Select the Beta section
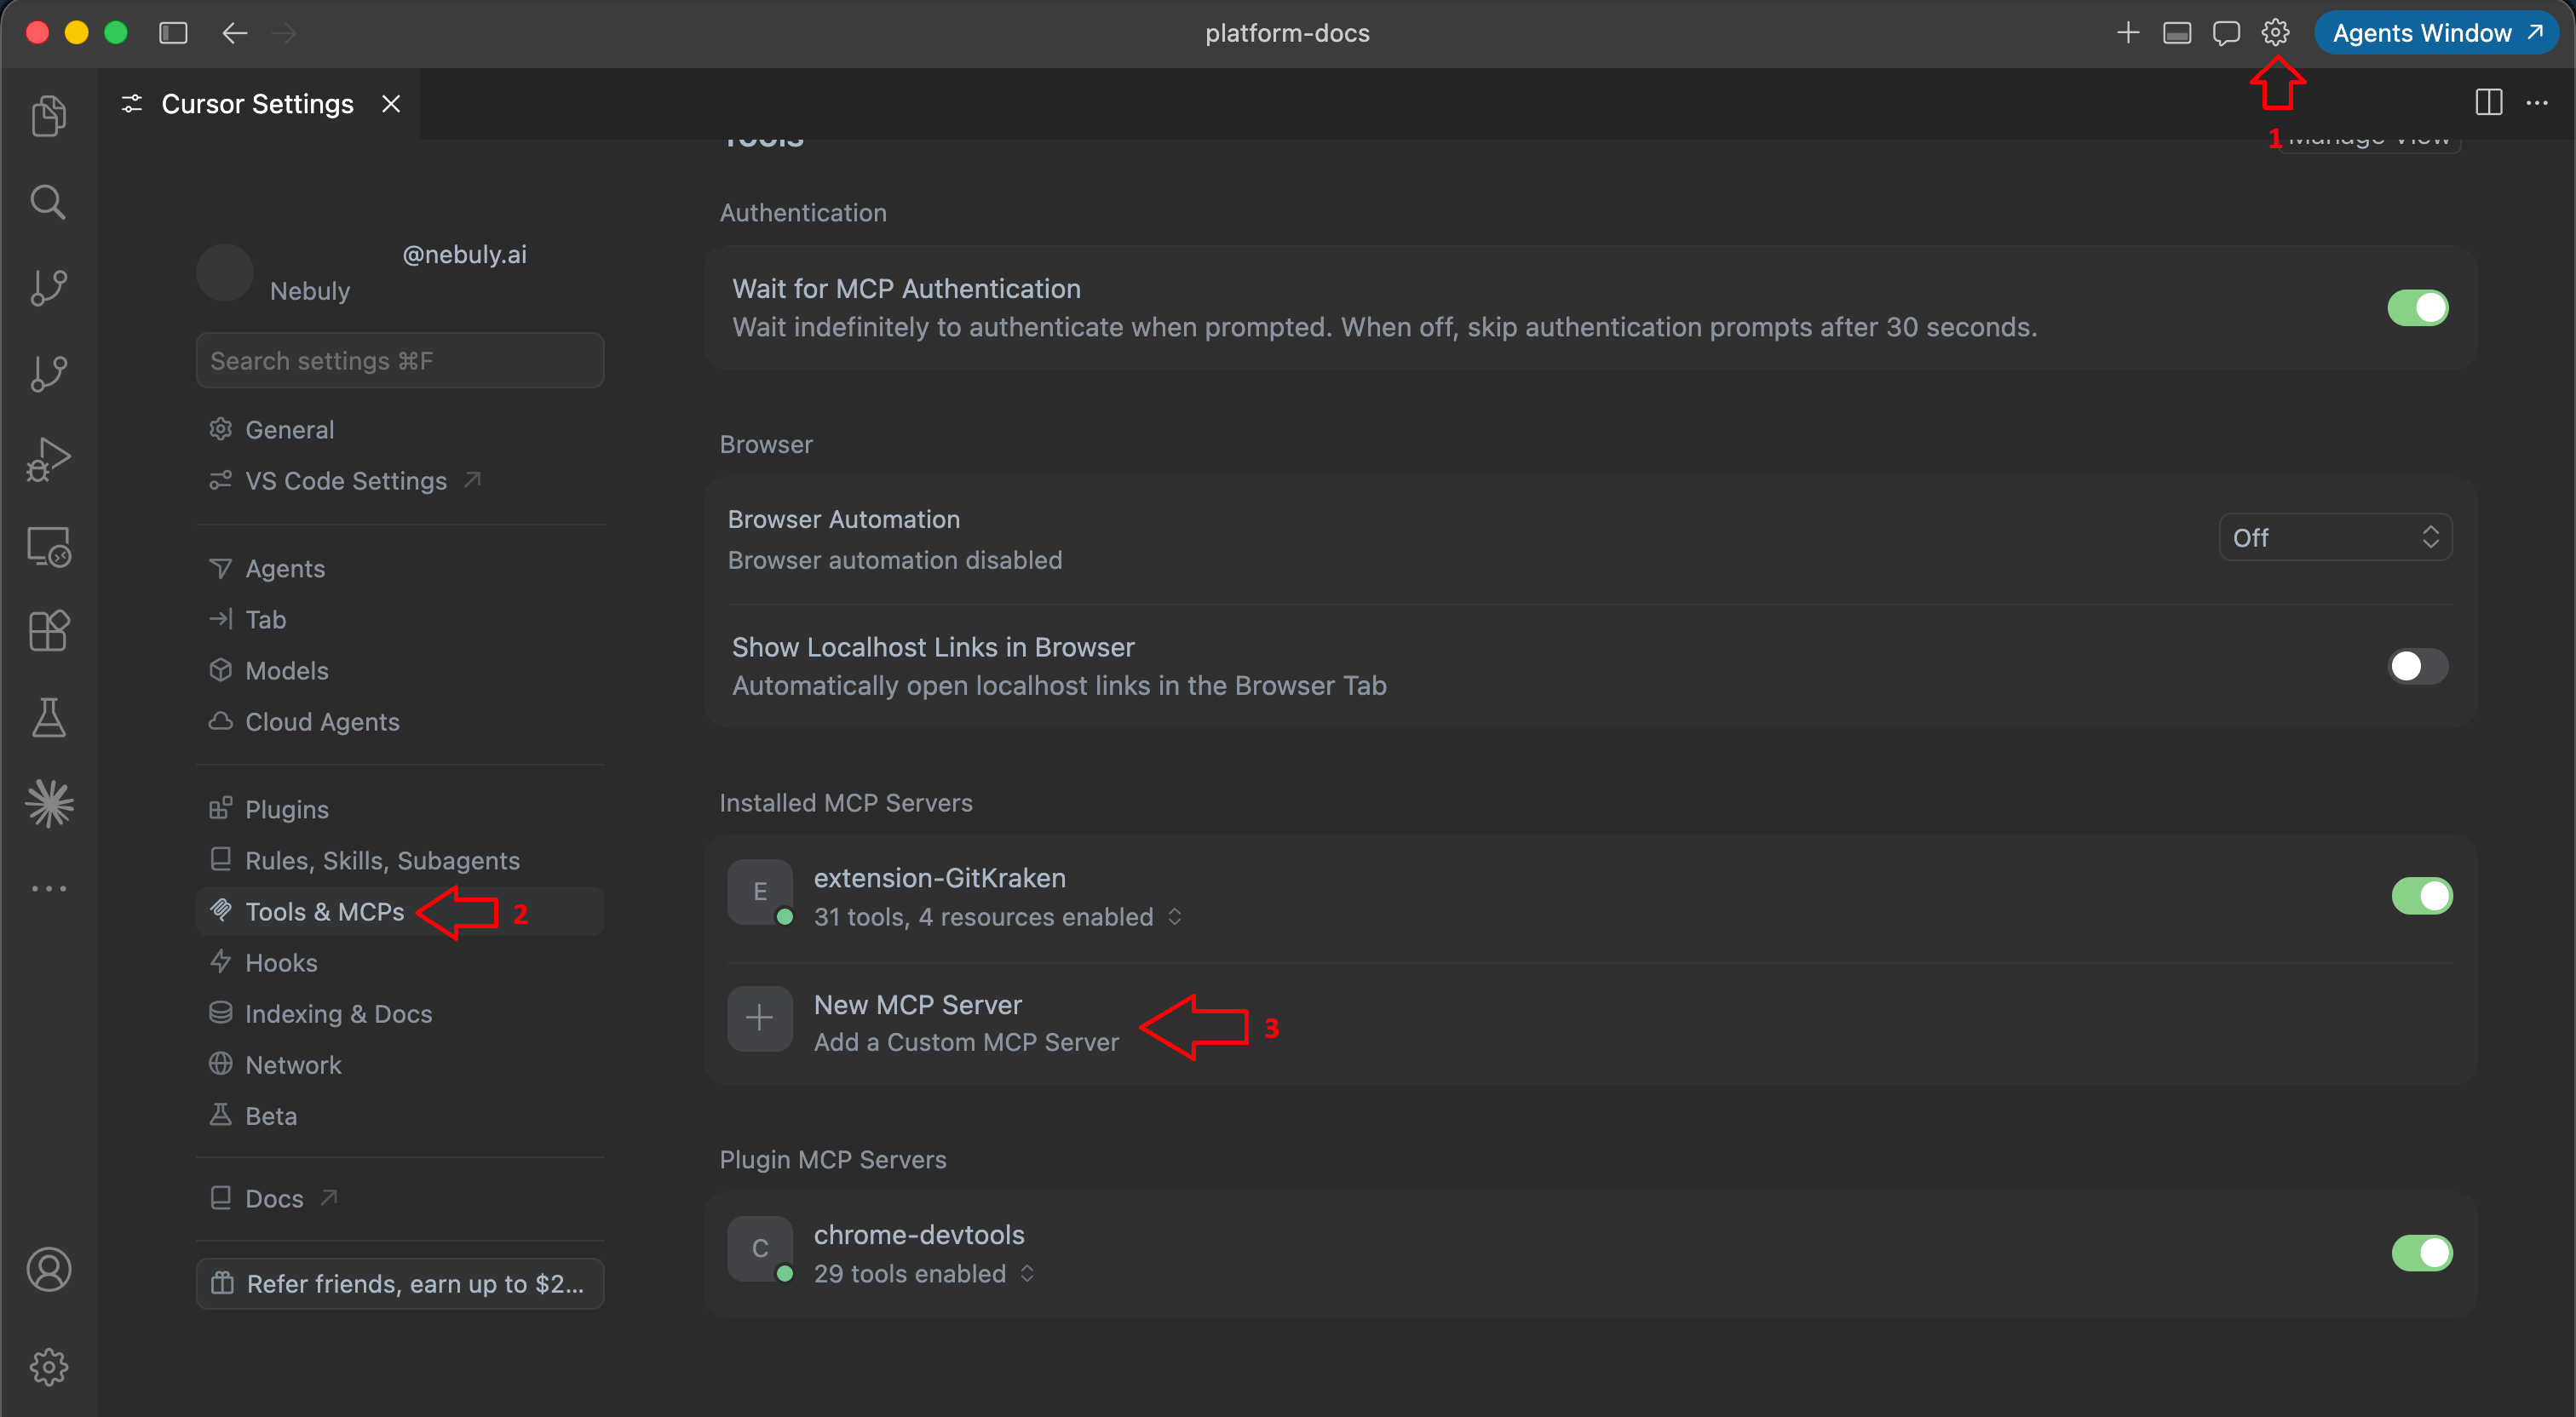 pos(400,1116)
